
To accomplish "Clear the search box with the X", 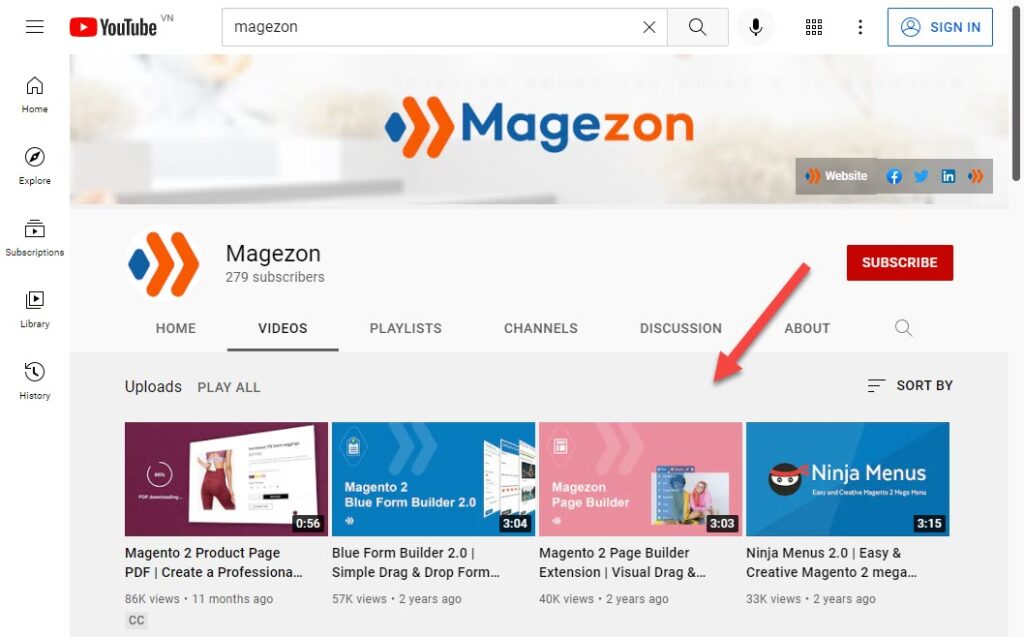I will point(649,27).
